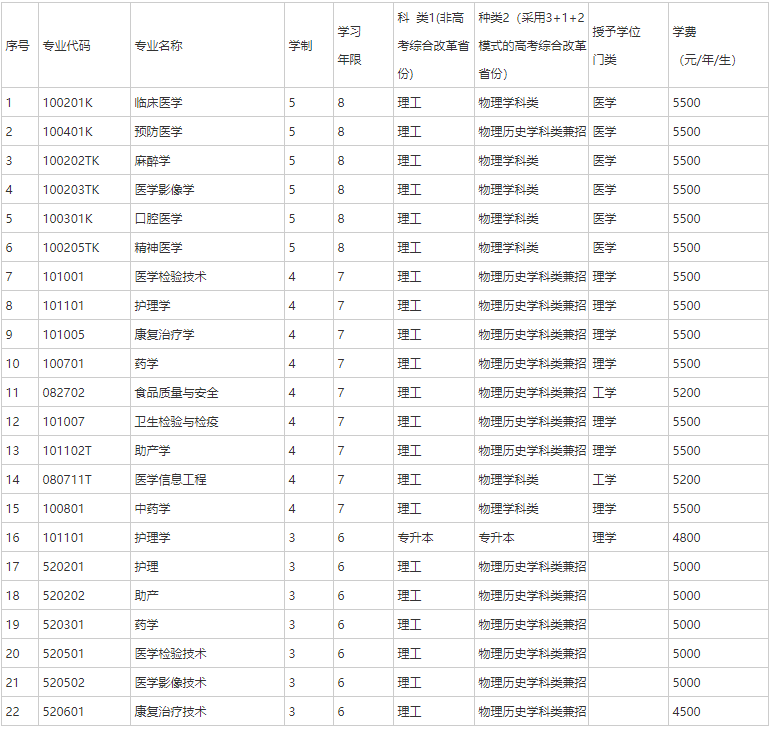Image resolution: width=773 pixels, height=729 pixels.
Task: Click tuition value 4500
Action: (686, 712)
